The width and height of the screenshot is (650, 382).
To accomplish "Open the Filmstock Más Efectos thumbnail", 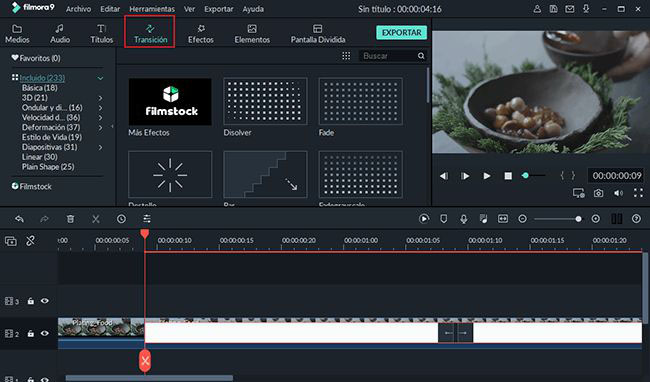I will point(170,102).
